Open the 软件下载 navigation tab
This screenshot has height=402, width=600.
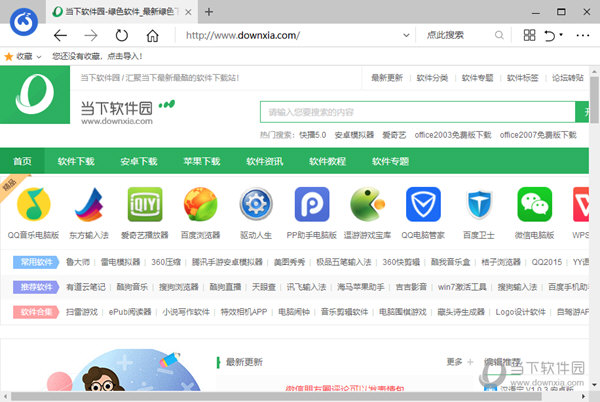[76, 161]
